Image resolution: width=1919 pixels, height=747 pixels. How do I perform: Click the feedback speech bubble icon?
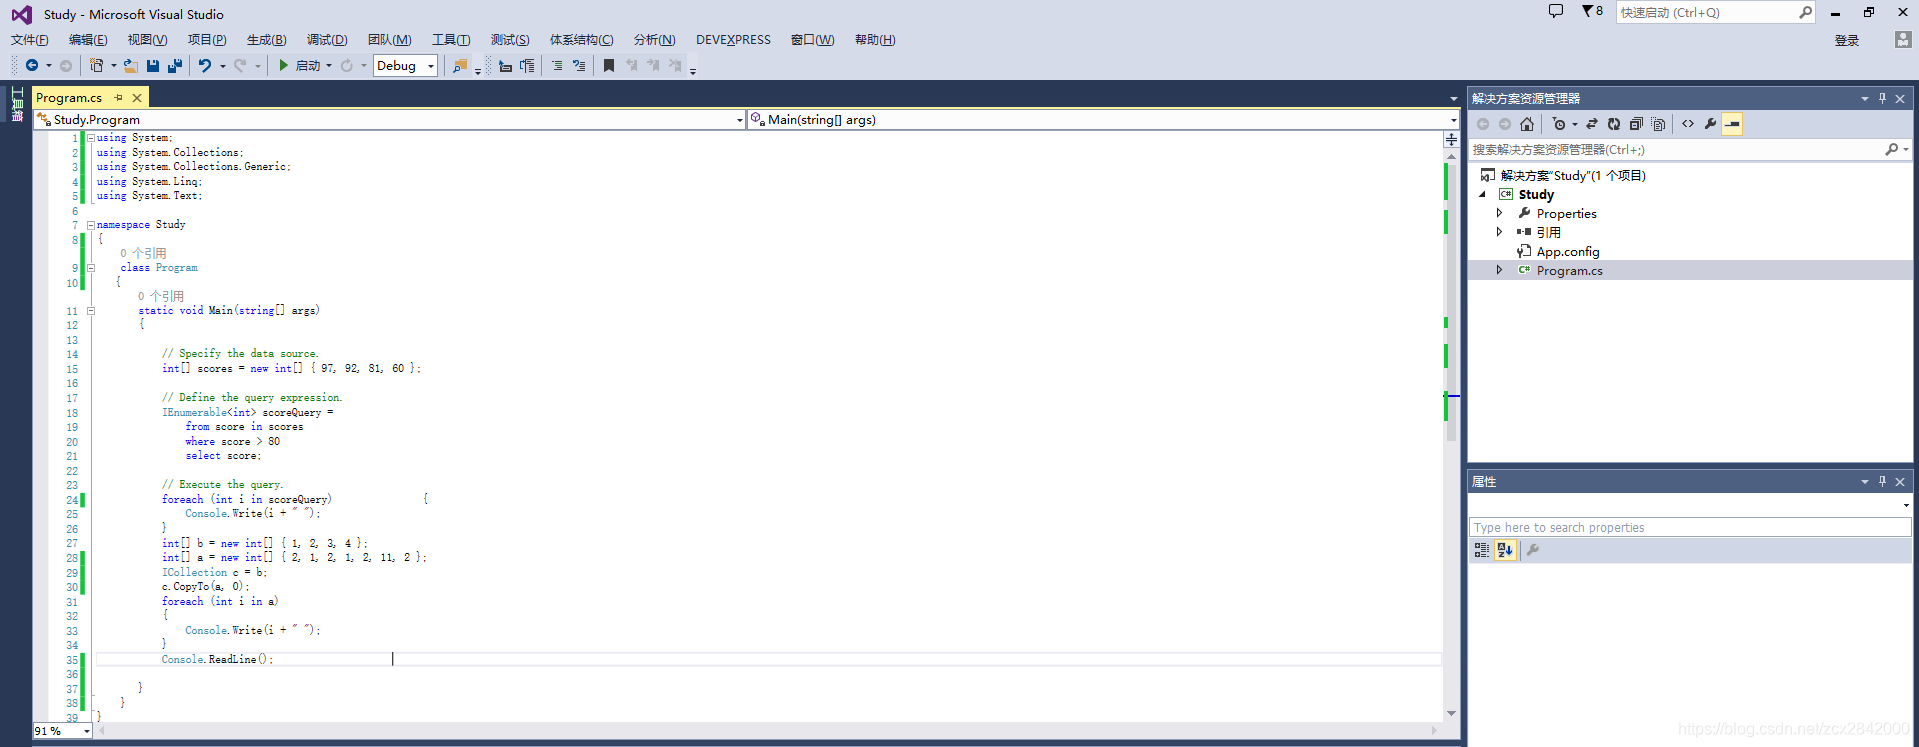point(1556,12)
